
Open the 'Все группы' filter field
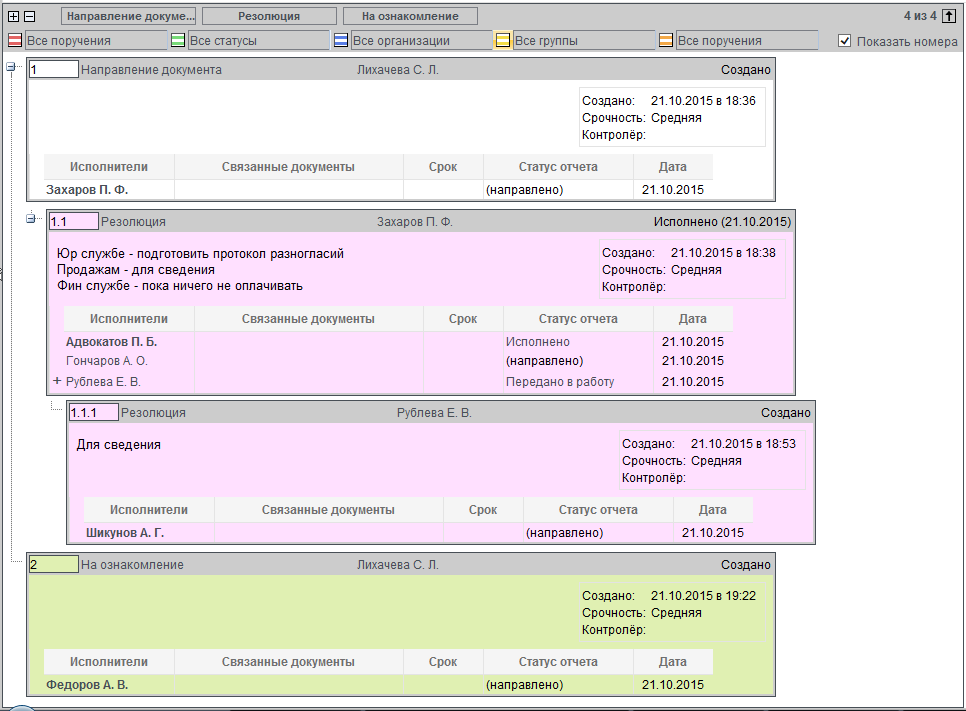click(x=583, y=41)
